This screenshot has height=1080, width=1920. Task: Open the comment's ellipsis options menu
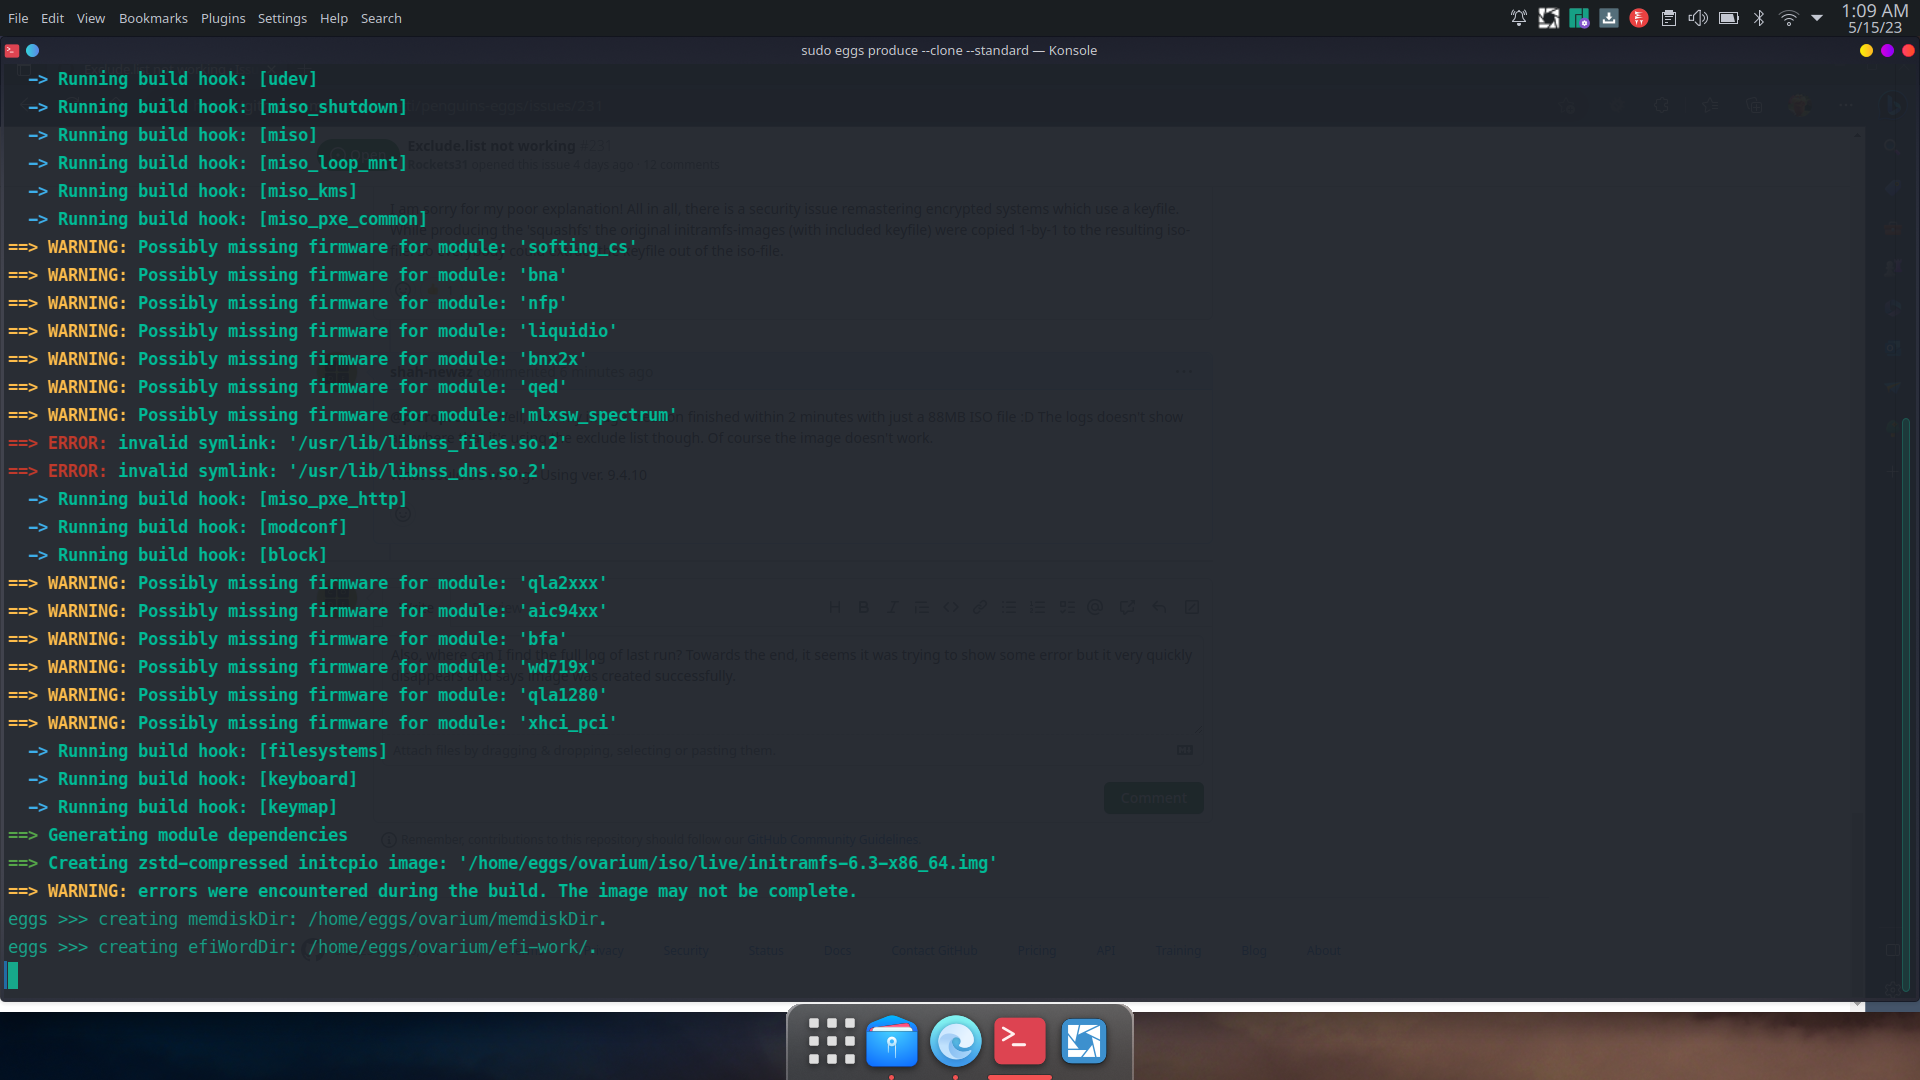(x=1184, y=371)
